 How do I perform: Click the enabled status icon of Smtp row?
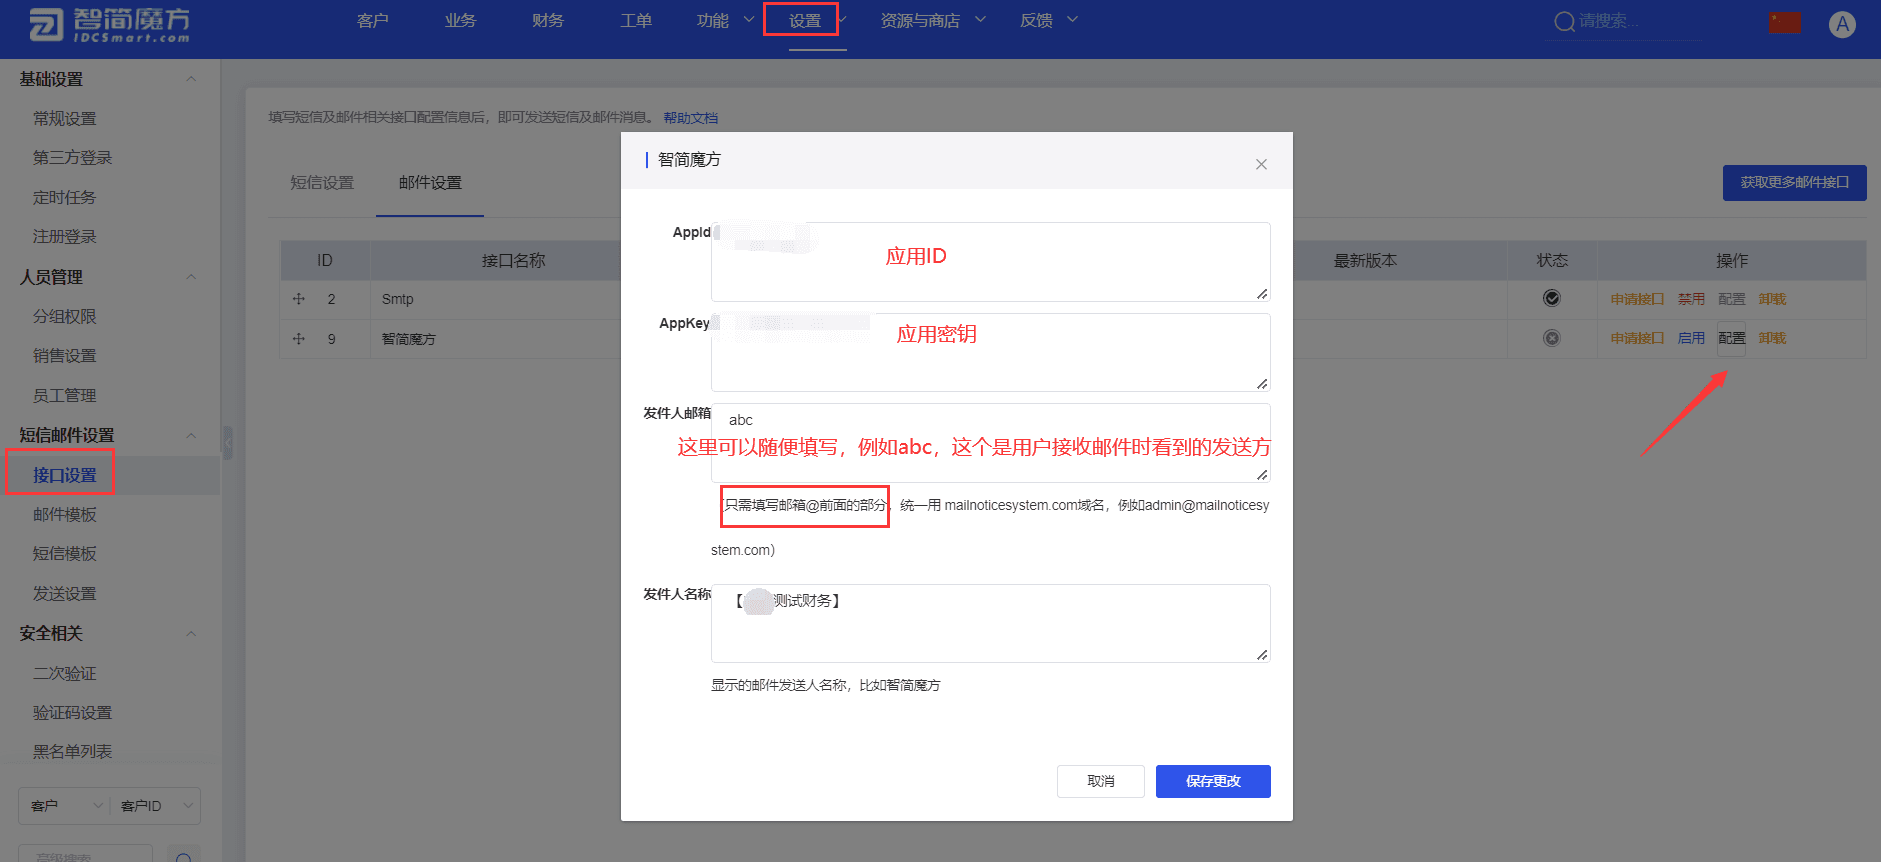(1551, 298)
